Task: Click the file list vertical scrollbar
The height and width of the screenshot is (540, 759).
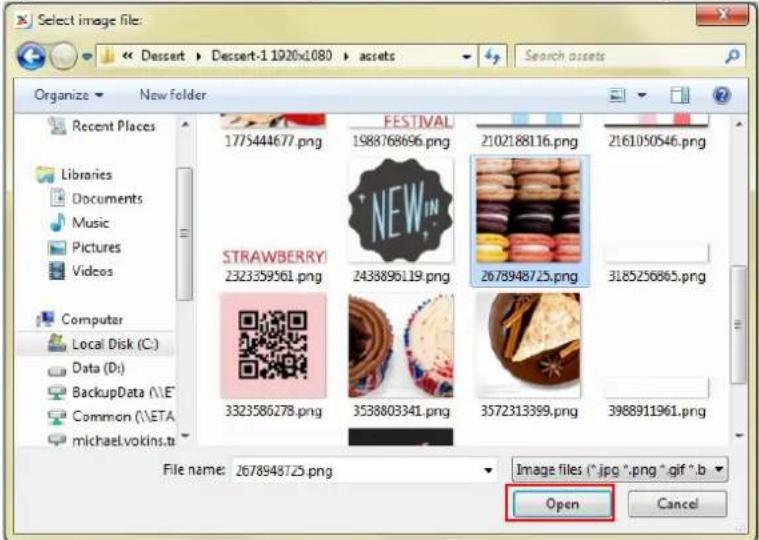Action: click(x=739, y=324)
